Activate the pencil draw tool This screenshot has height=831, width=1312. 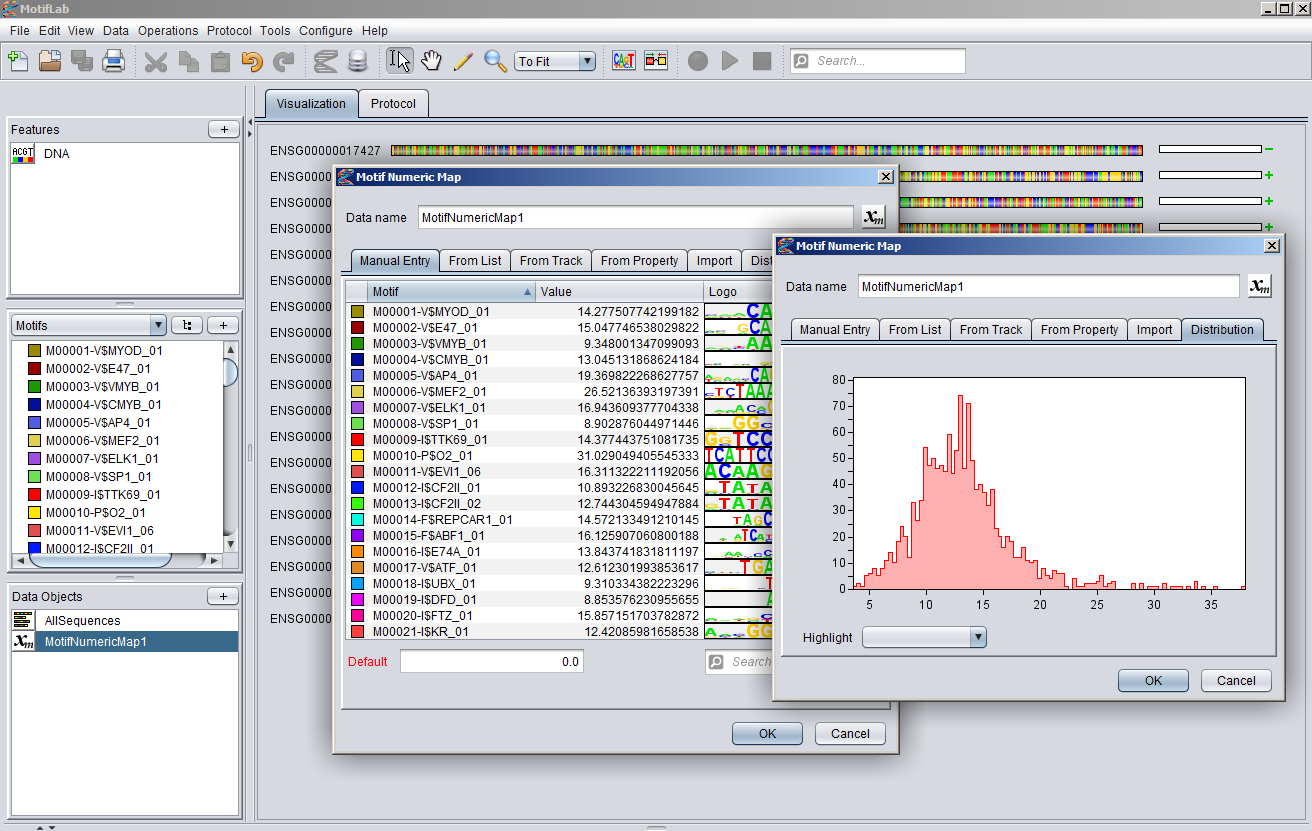463,61
